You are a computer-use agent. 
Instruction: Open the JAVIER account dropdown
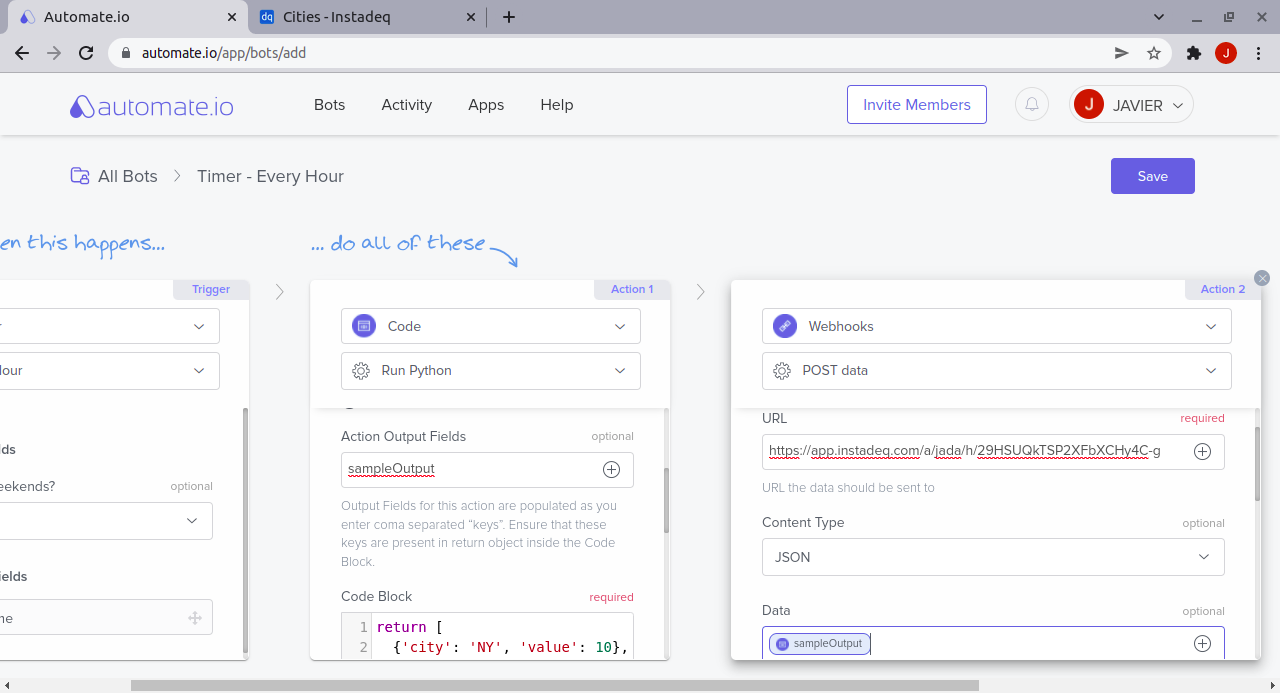click(x=1131, y=104)
